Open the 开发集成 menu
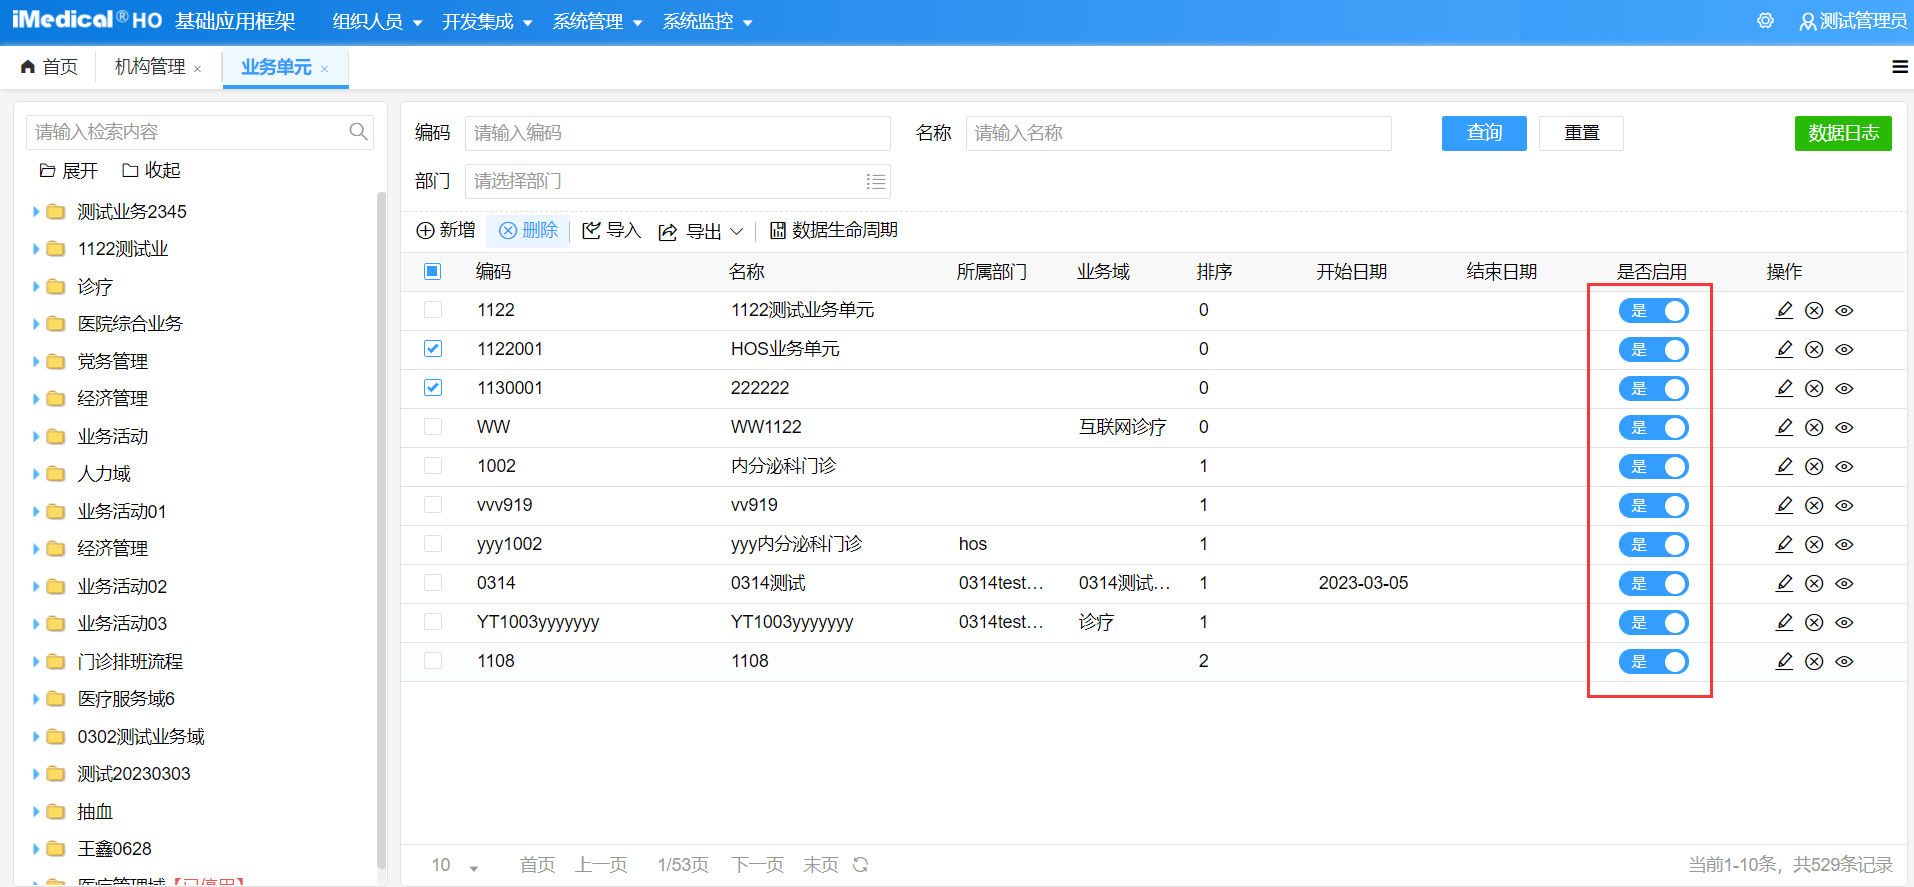This screenshot has height=887, width=1914. (487, 21)
